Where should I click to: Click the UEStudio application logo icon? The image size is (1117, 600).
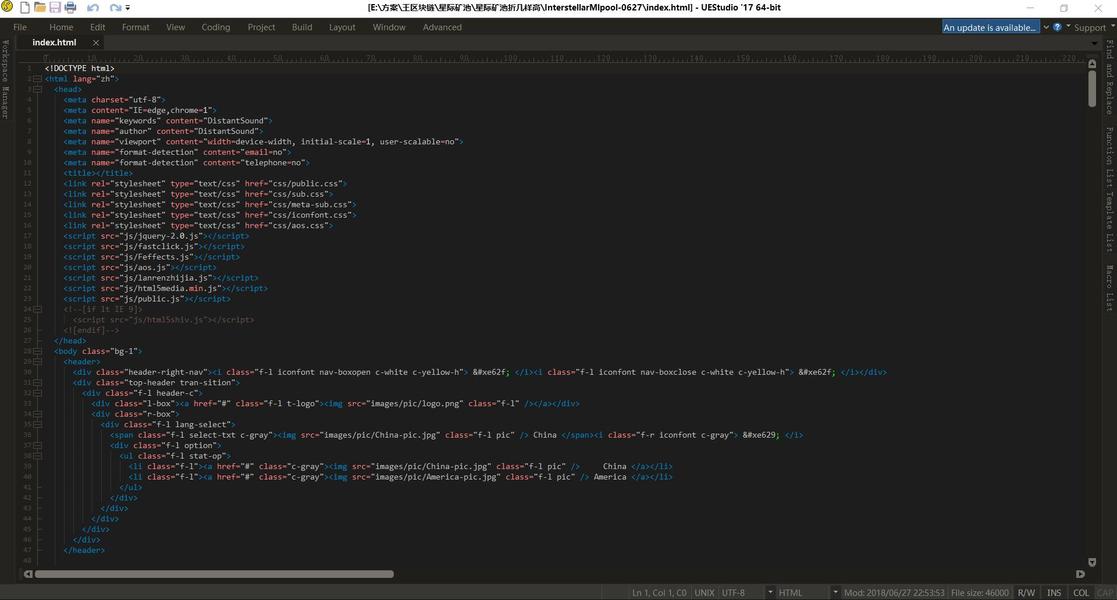(x=7, y=7)
